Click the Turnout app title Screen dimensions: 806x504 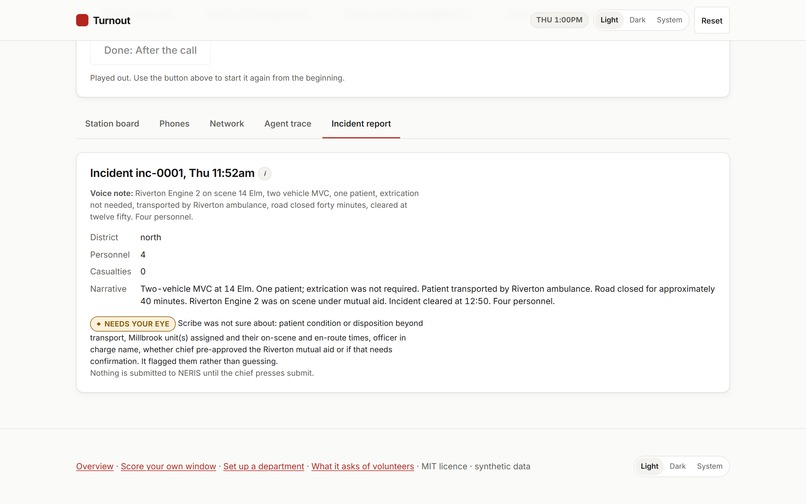112,21
